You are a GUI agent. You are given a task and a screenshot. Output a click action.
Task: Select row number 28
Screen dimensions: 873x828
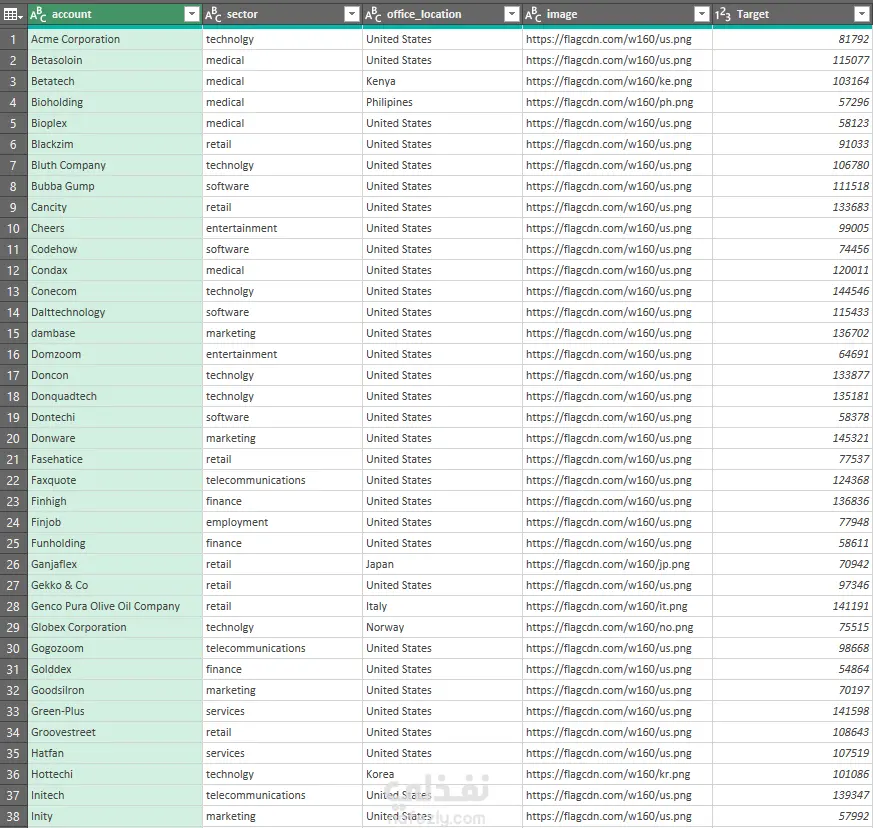click(13, 606)
